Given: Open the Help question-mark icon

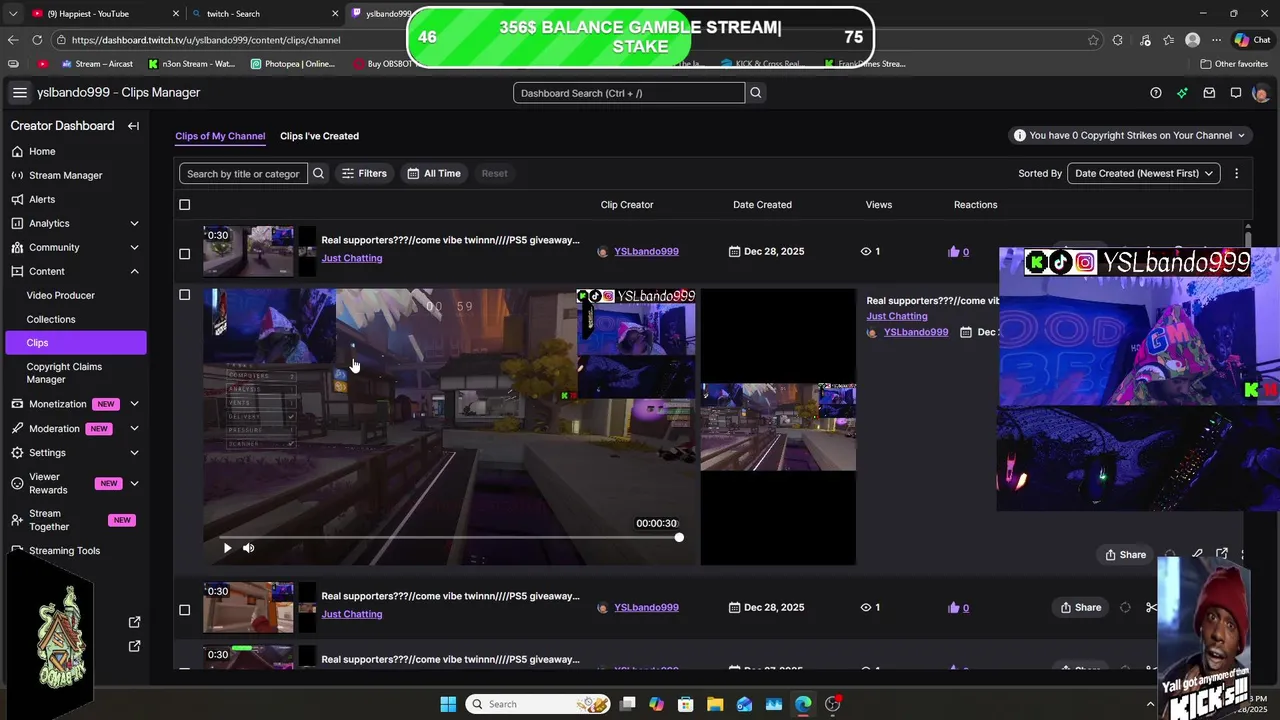Looking at the screenshot, I should point(1156,93).
